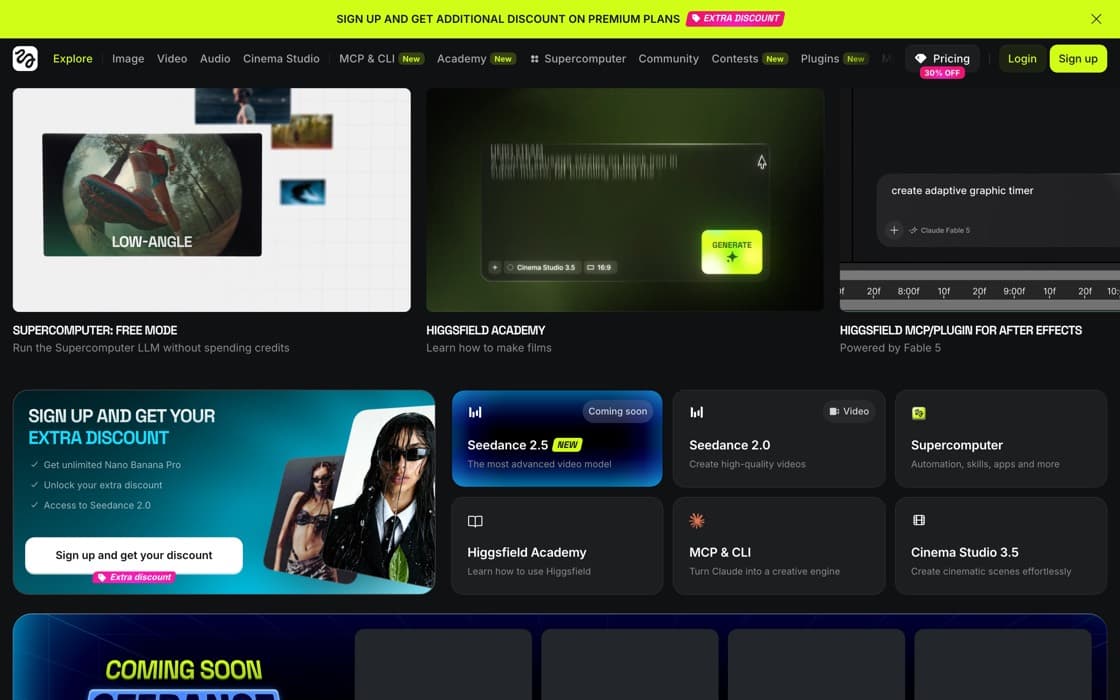The height and width of the screenshot is (700, 1120).
Task: Open the Video menu item
Action: pyautogui.click(x=172, y=59)
